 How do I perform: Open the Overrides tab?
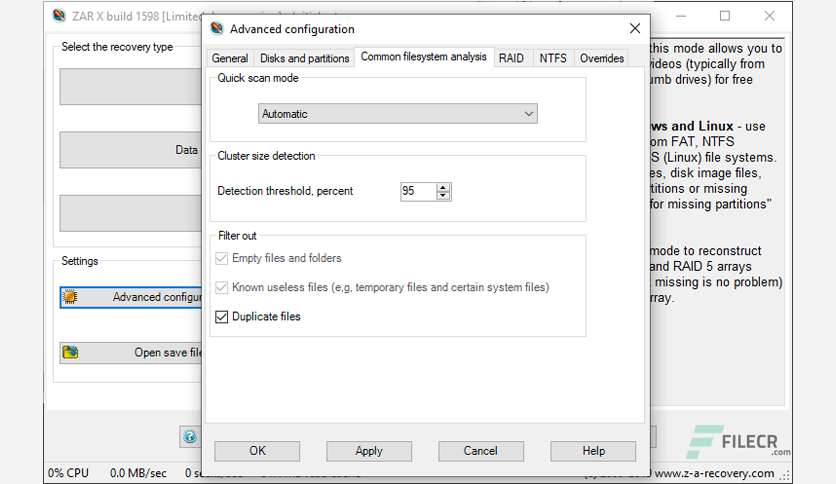point(602,58)
